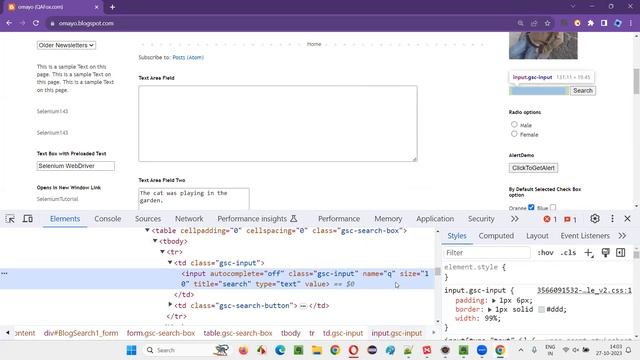
Task: Collapse the td class gsc-input node
Action: click(x=170, y=262)
